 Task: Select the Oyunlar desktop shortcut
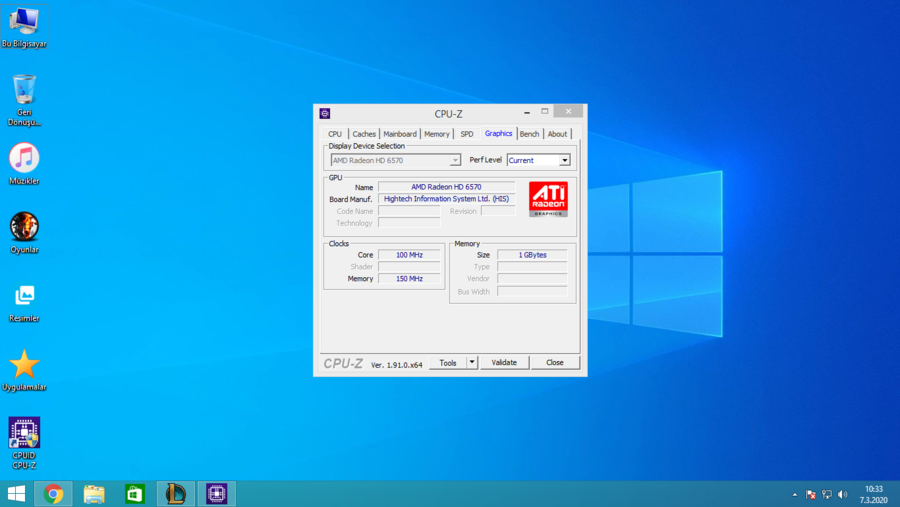pos(24,233)
